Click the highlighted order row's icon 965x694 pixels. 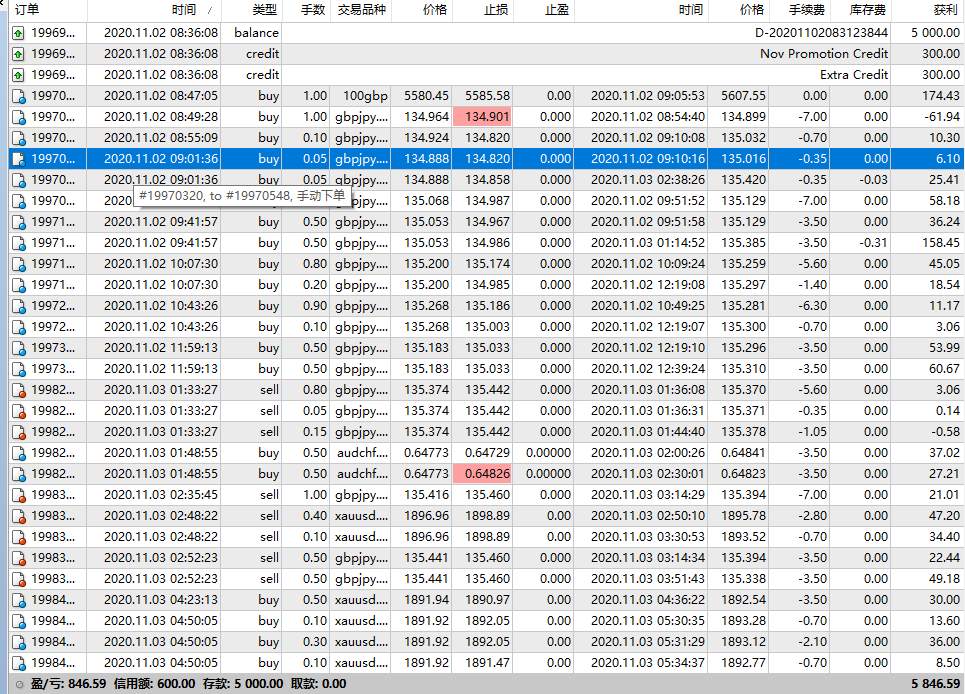(18, 159)
